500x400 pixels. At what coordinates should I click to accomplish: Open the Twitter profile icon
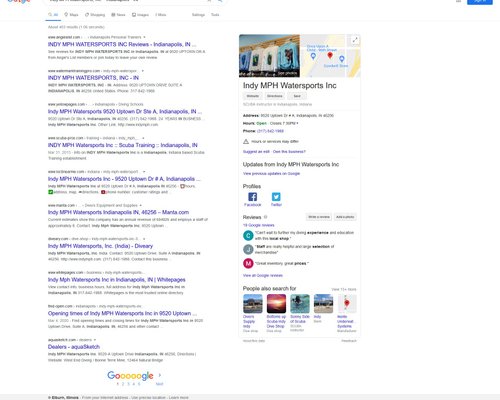pos(276,197)
